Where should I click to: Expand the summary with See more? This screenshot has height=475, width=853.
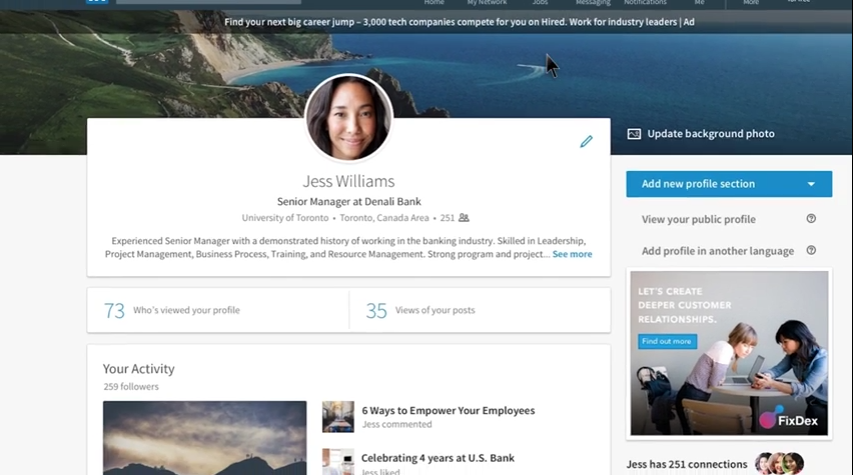[x=572, y=255]
